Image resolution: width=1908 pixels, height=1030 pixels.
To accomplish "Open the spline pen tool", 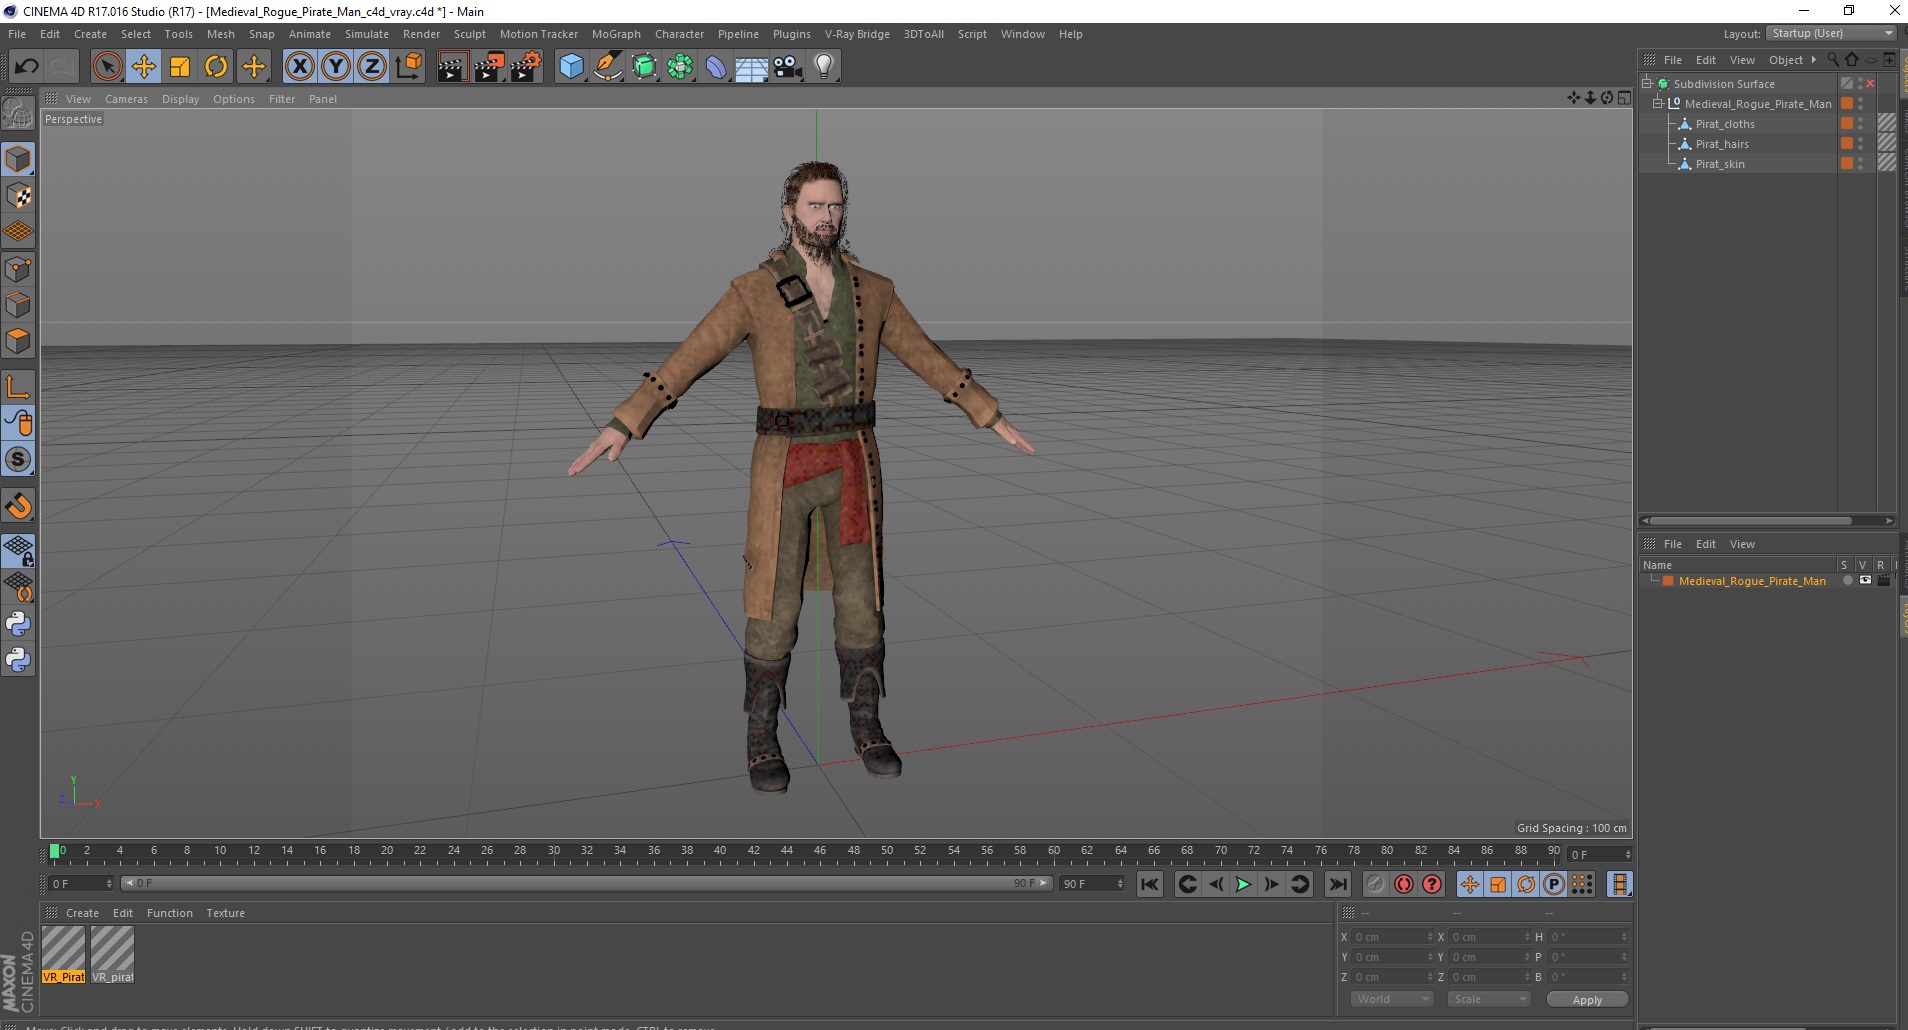I will coord(607,67).
